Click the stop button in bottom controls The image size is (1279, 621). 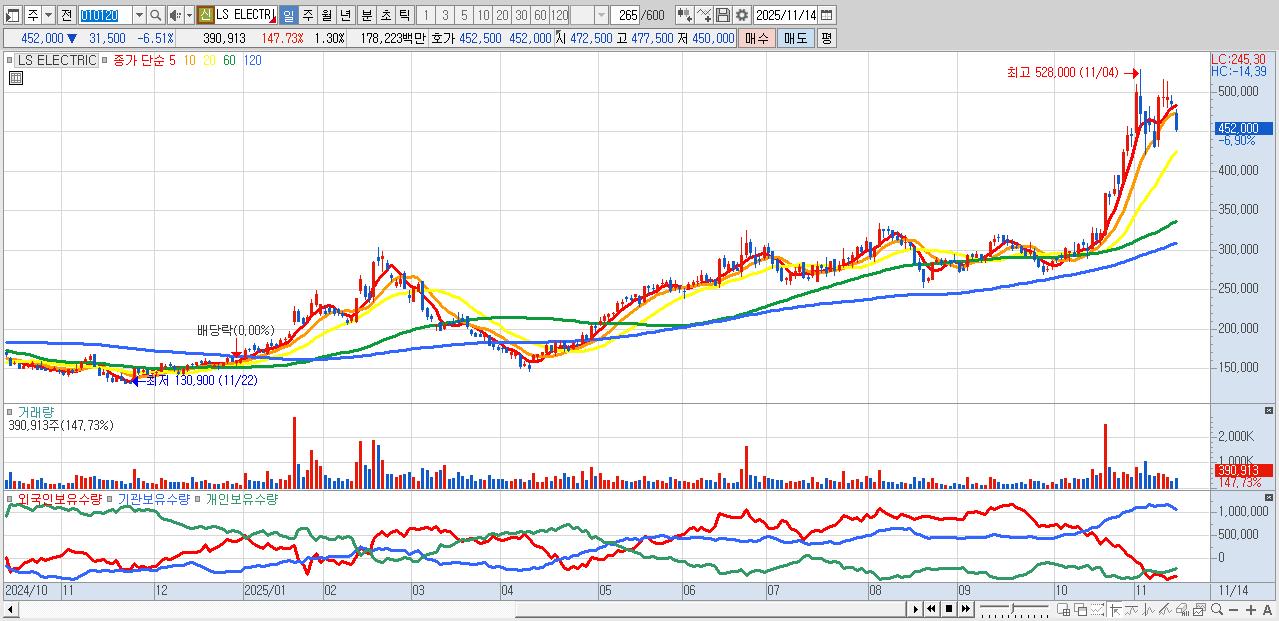click(x=949, y=609)
